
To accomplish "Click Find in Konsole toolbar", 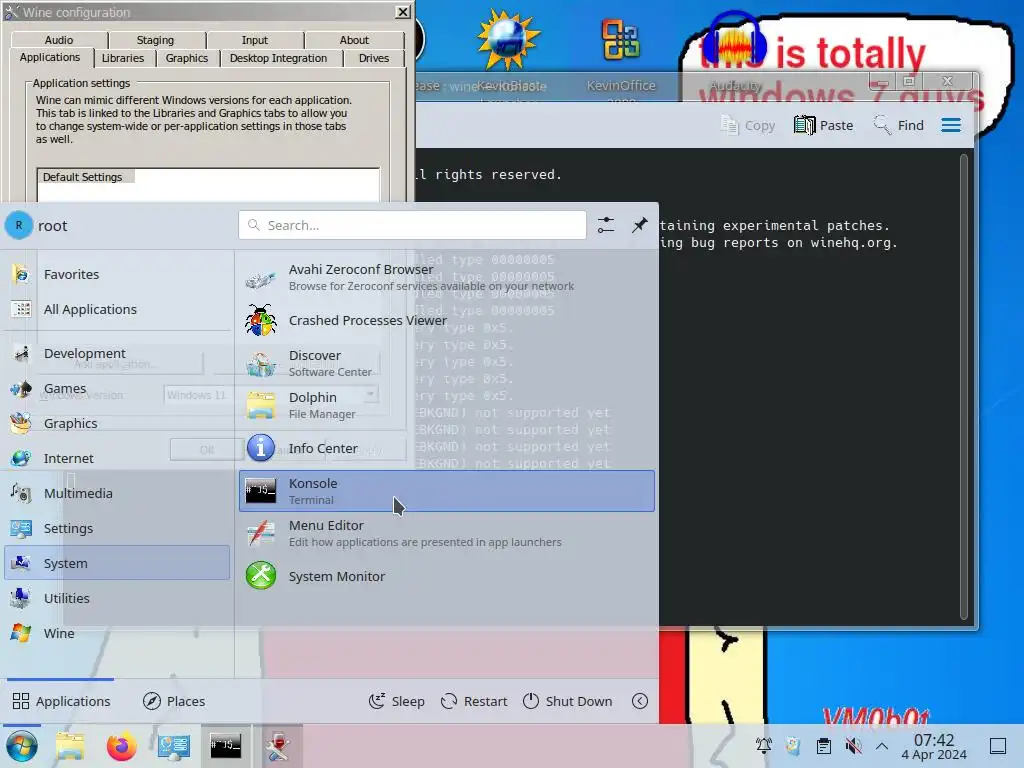I will (x=899, y=125).
